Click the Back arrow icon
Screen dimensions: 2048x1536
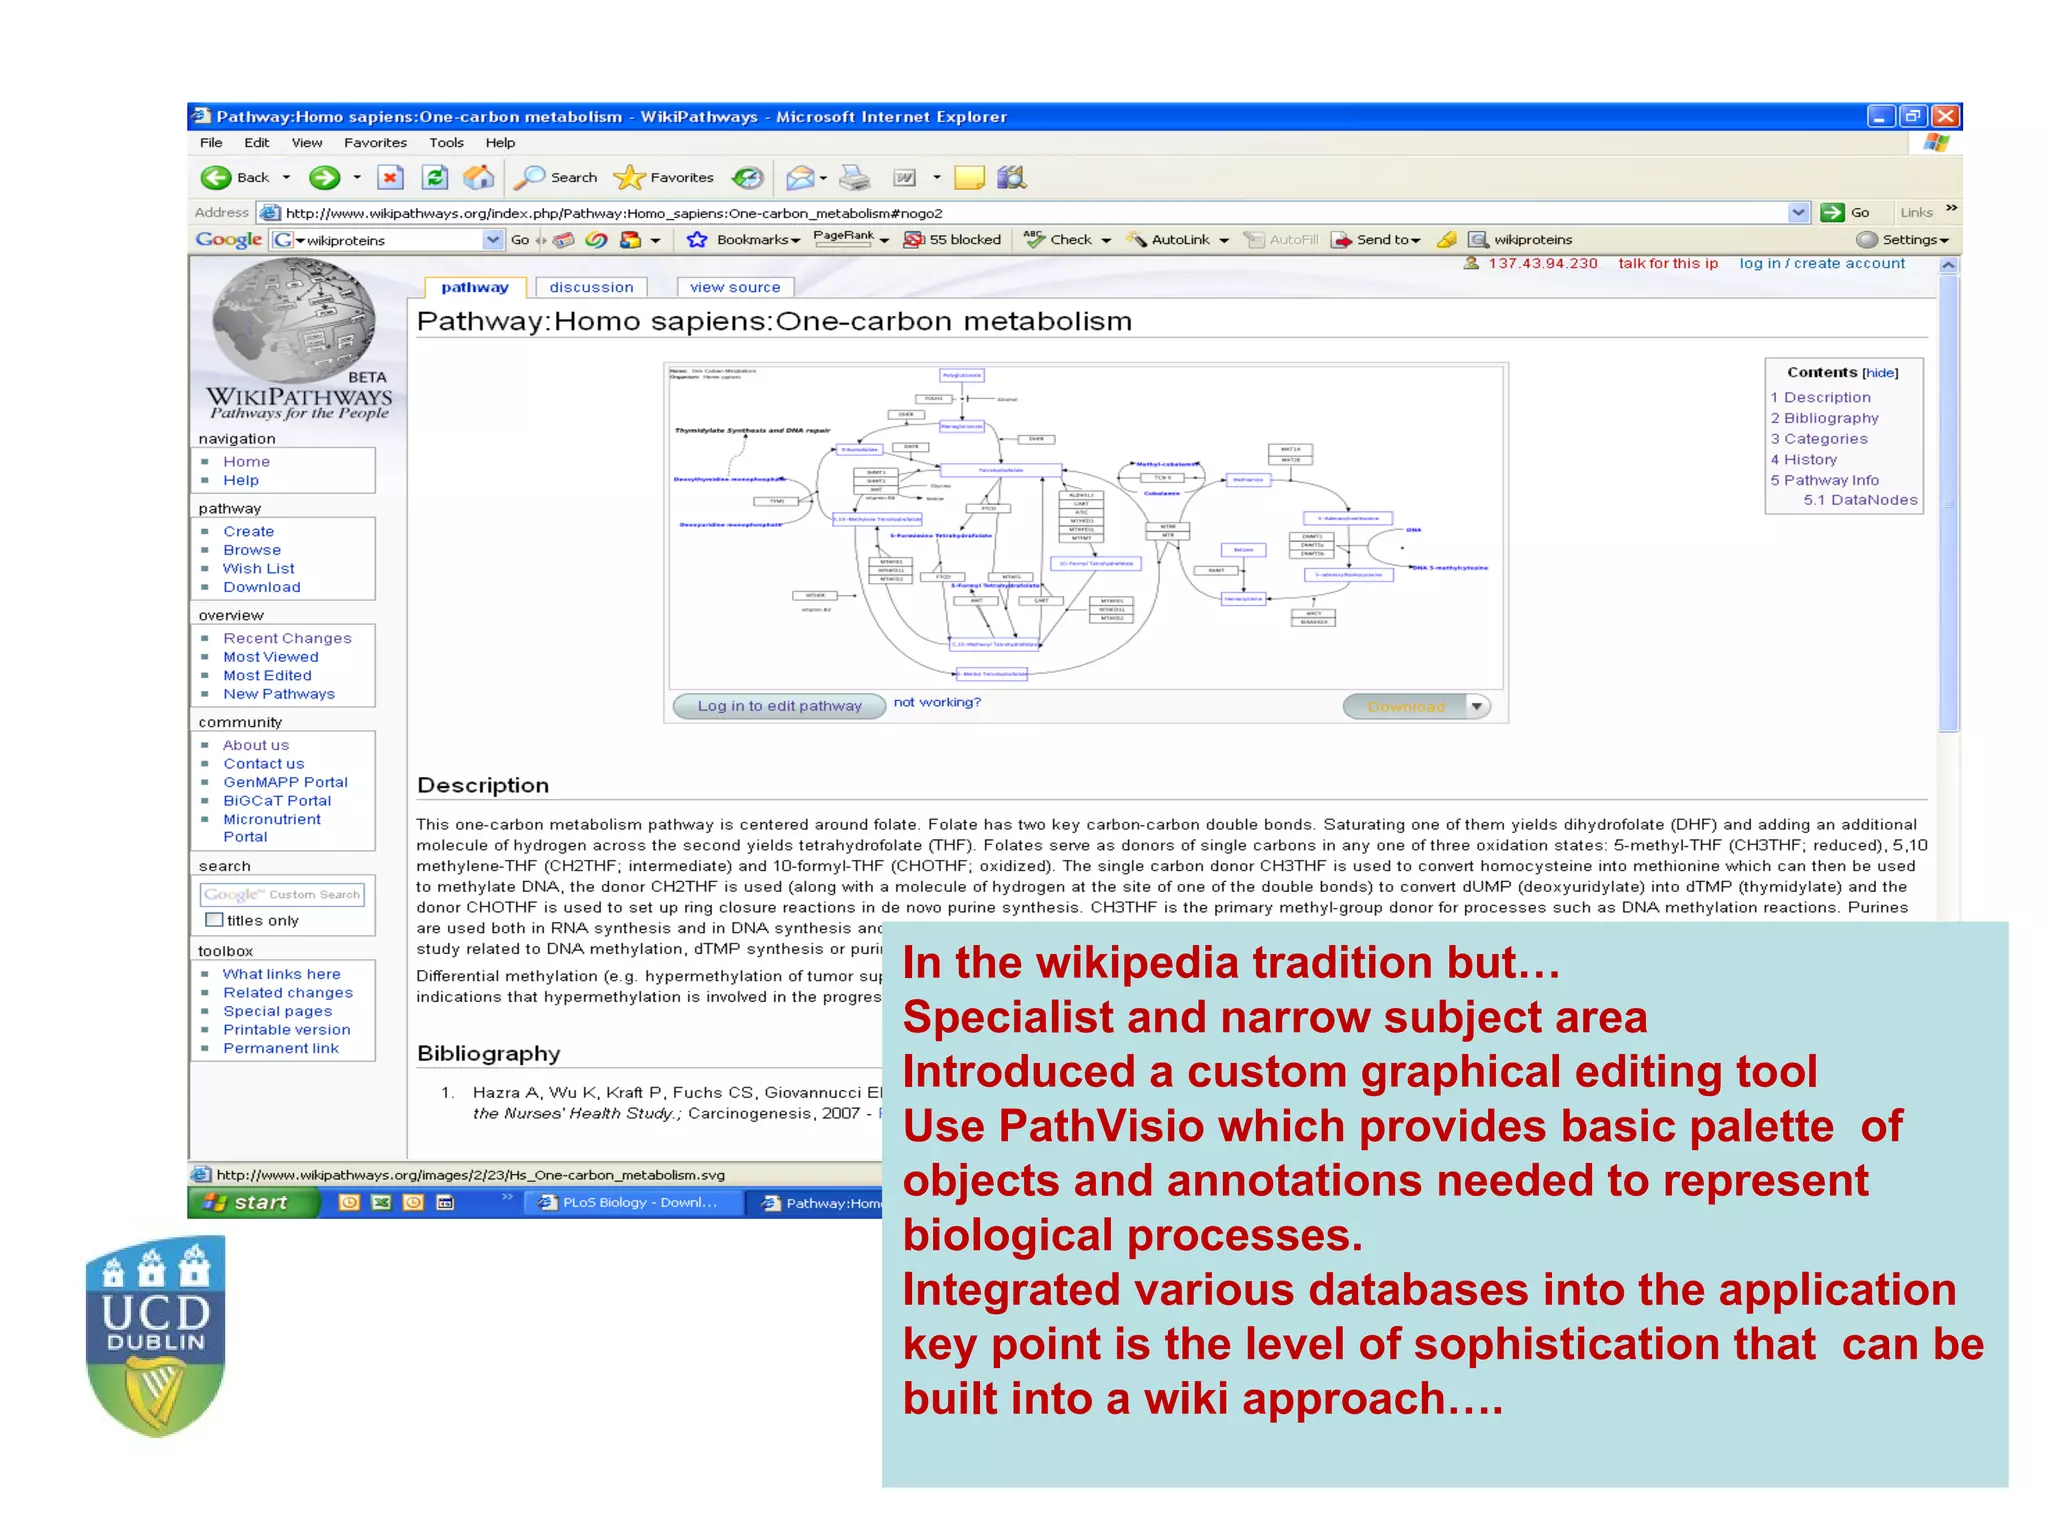215,178
